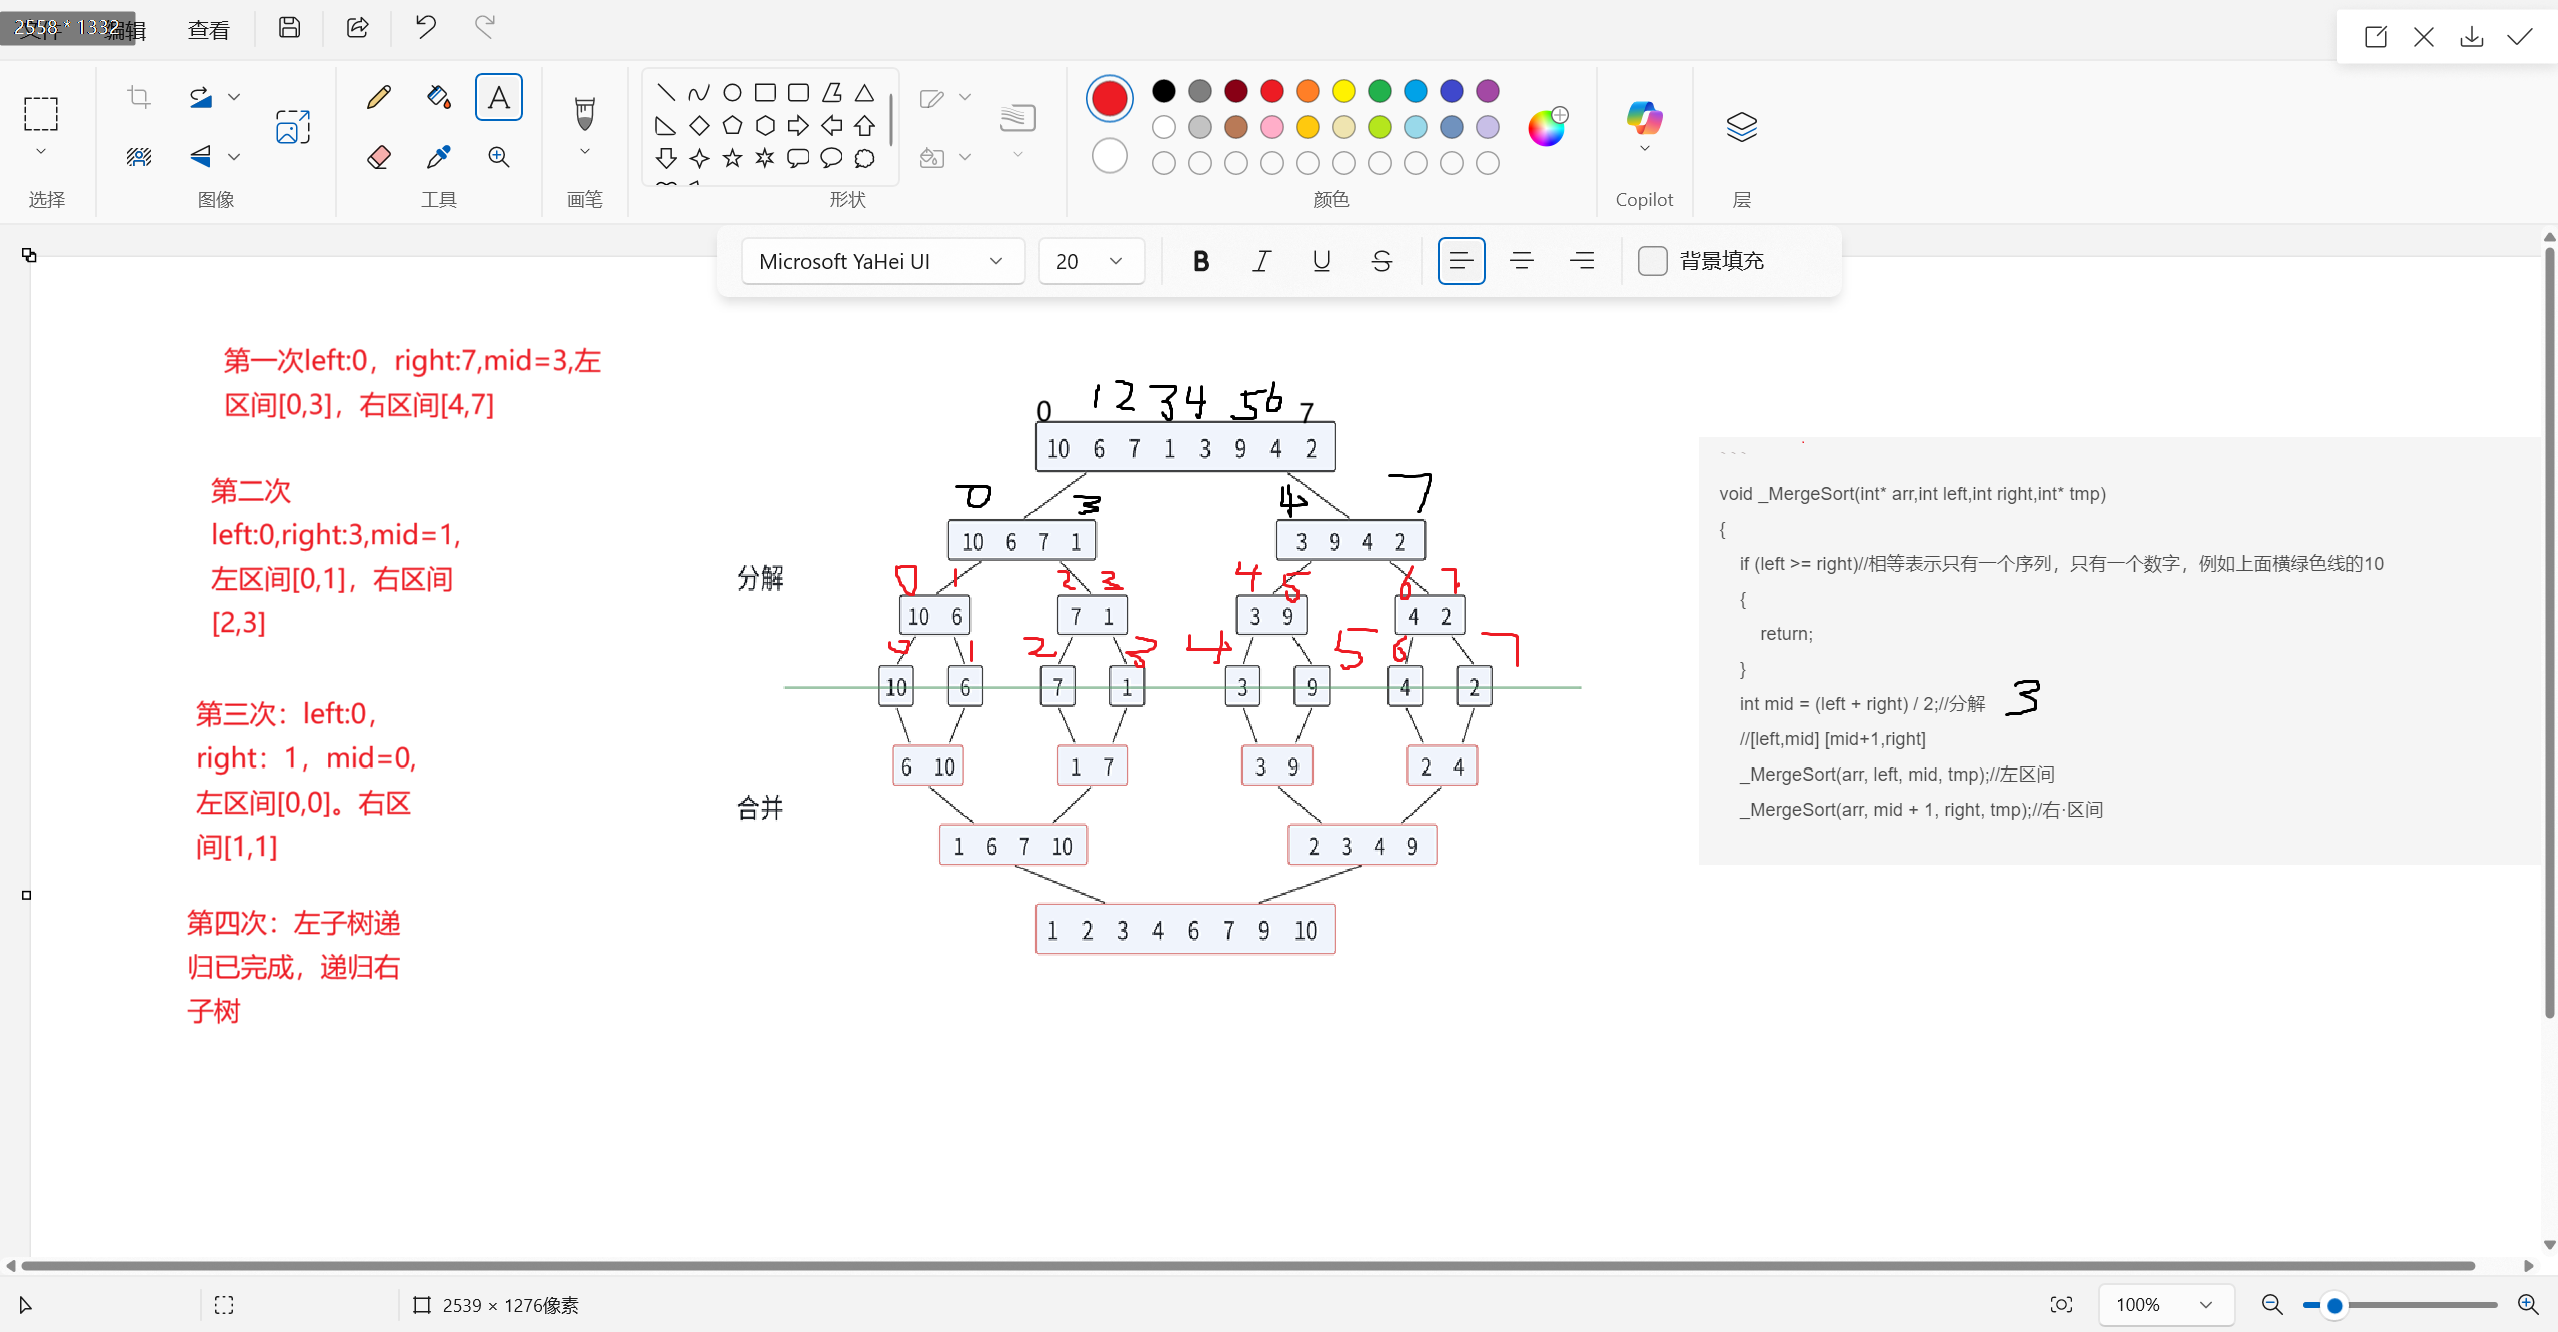Open the shape fill dropdown
The width and height of the screenshot is (2558, 1332).
click(x=945, y=157)
